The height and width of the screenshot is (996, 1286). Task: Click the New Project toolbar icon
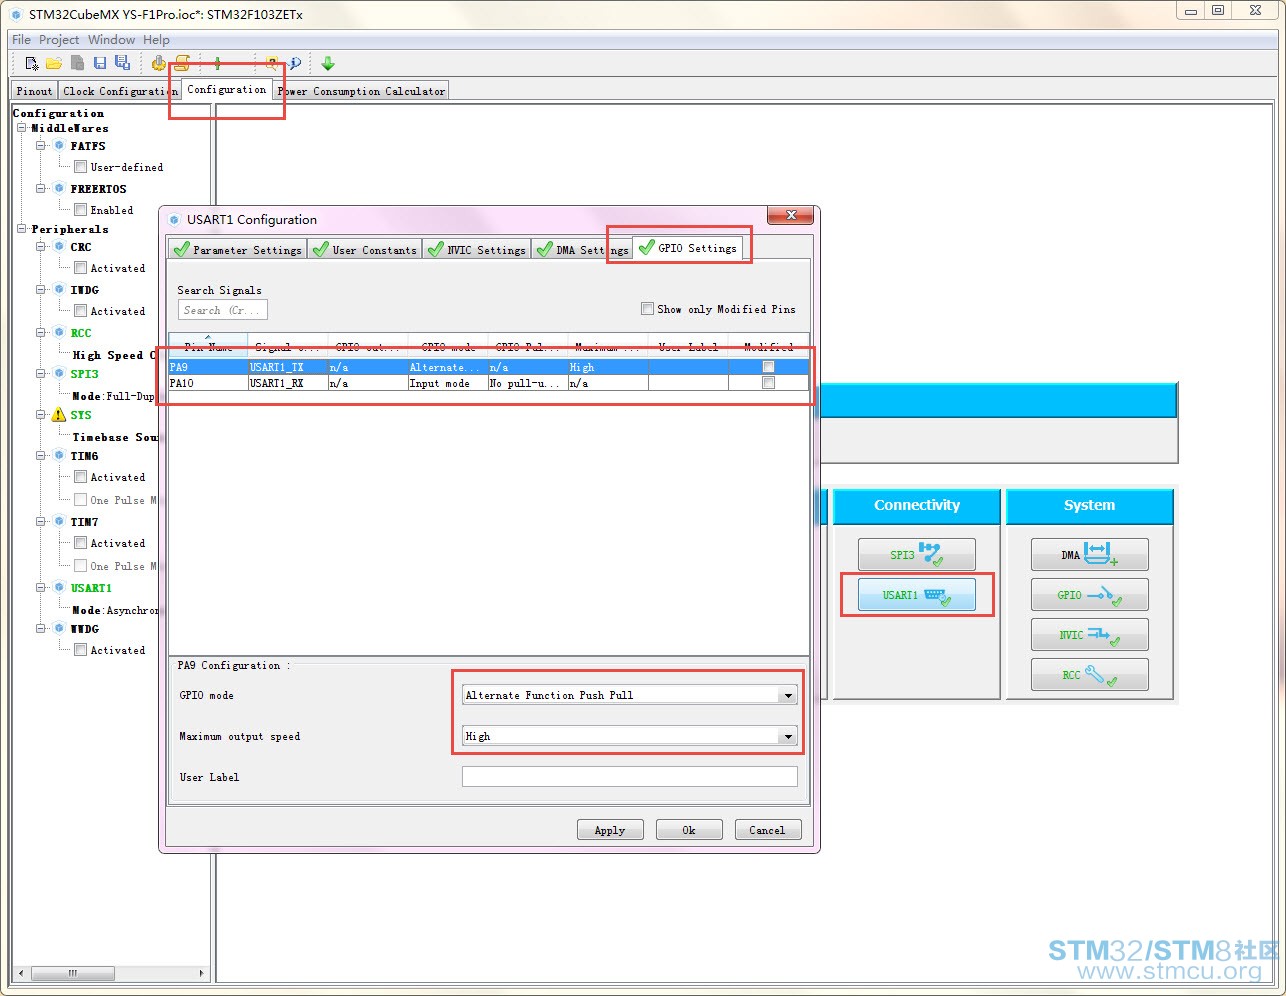(x=32, y=63)
